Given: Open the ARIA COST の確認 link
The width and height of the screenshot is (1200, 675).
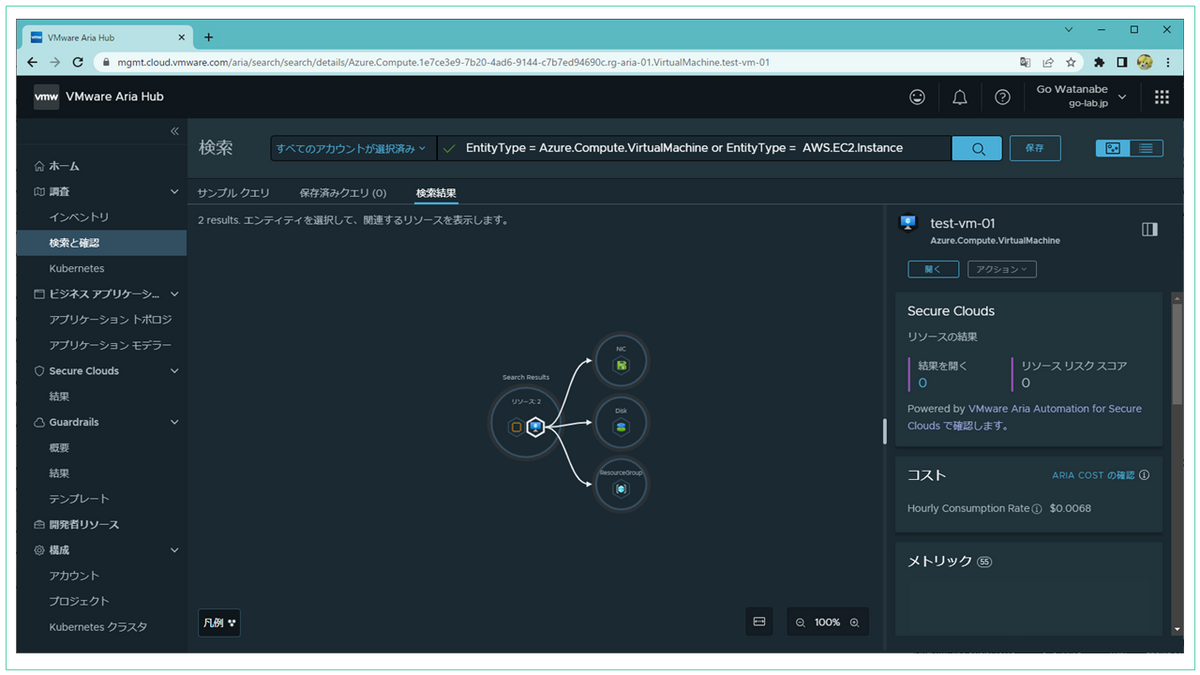Looking at the screenshot, I should click(x=1093, y=476).
